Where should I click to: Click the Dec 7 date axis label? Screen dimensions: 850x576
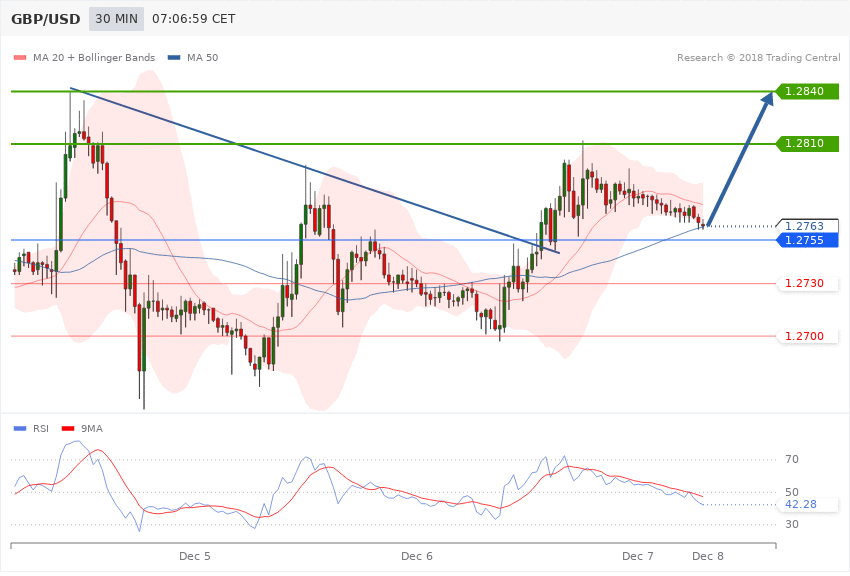coord(638,556)
